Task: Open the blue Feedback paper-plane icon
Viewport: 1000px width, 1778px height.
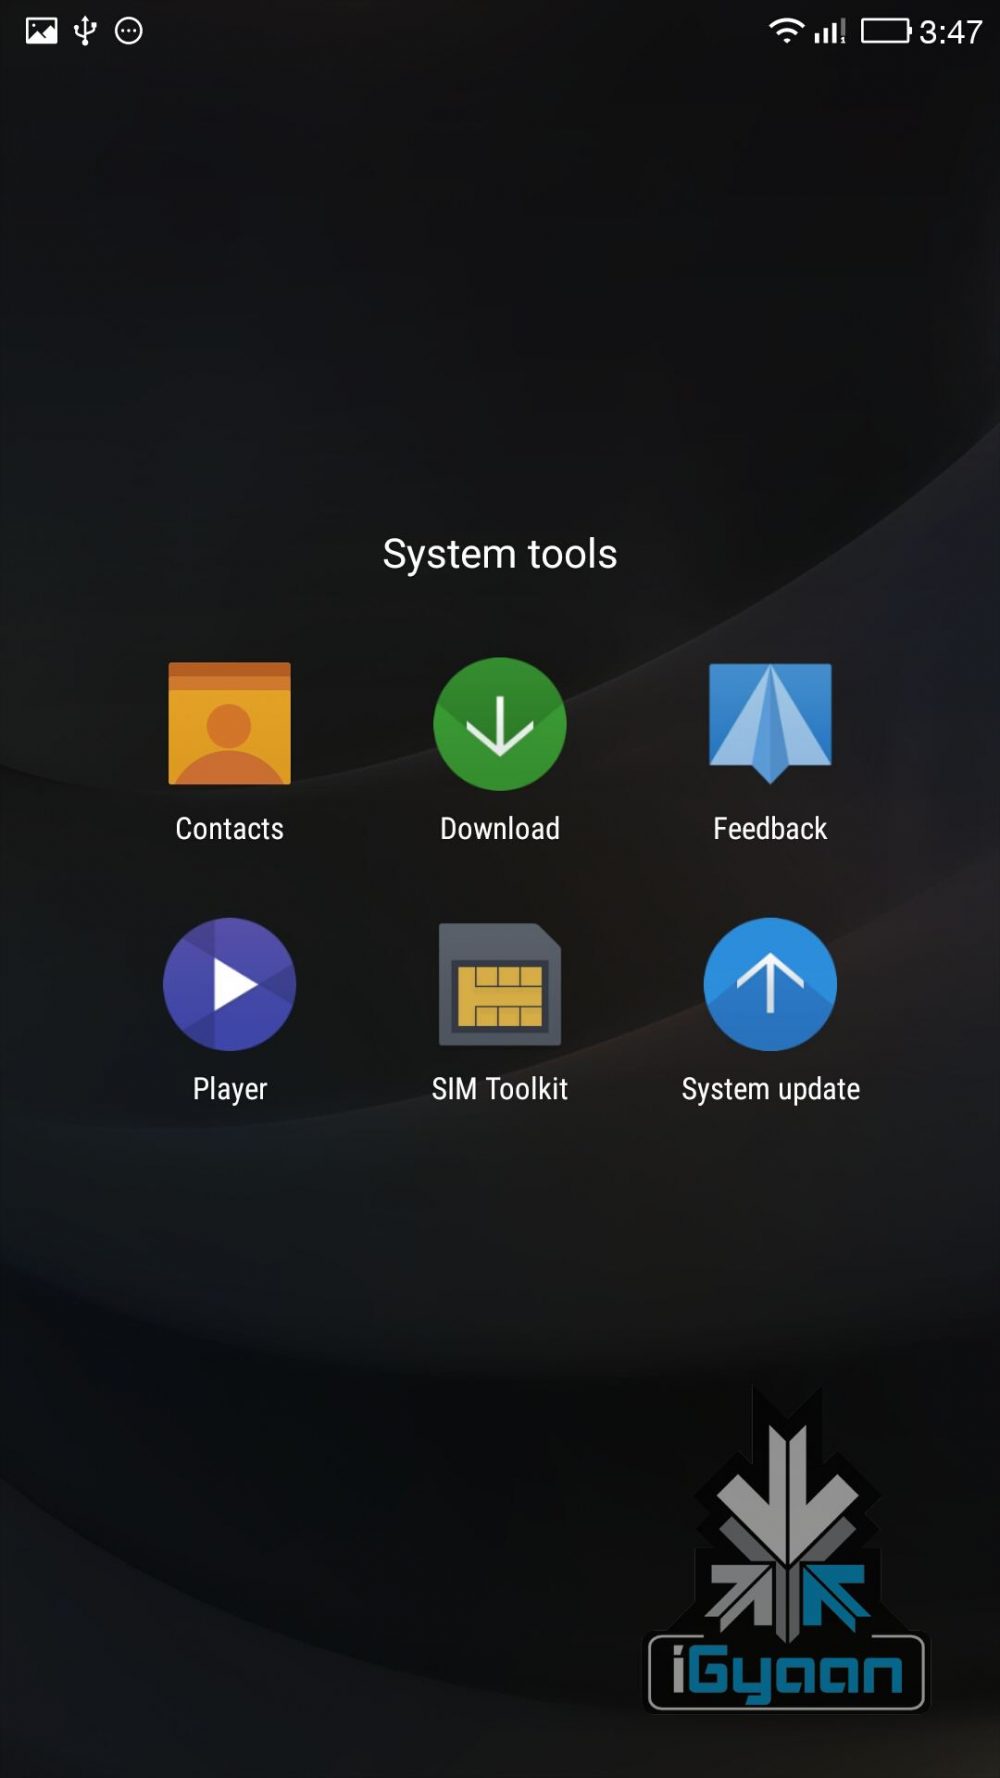Action: point(769,721)
